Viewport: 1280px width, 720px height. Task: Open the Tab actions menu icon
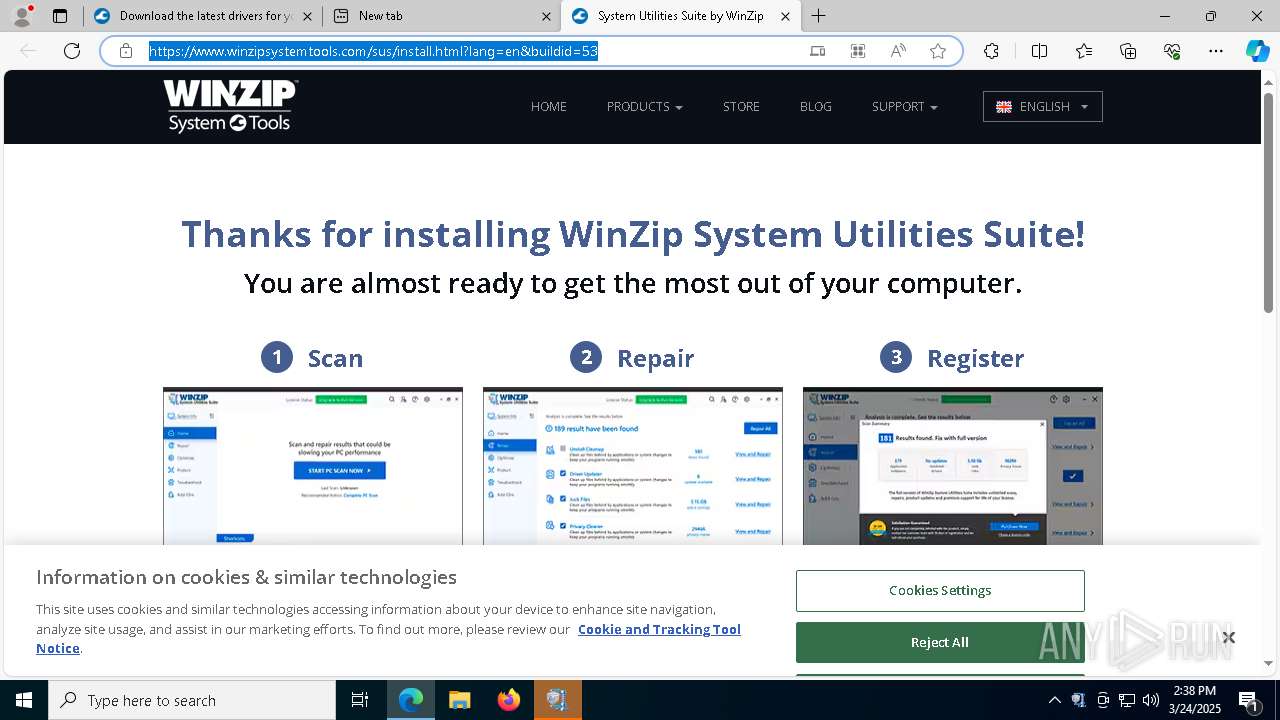point(60,16)
